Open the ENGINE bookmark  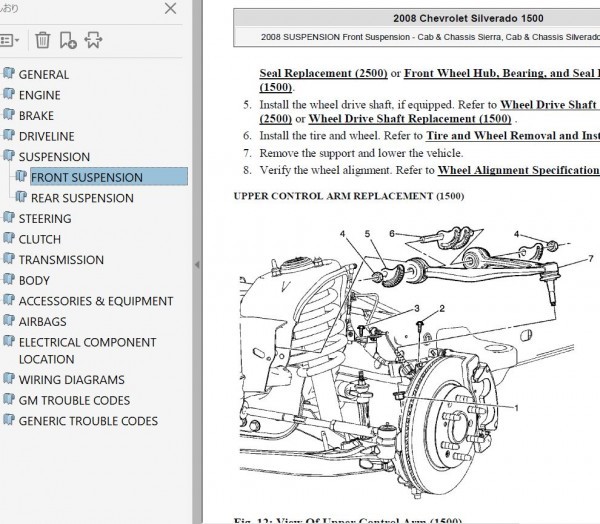point(39,95)
